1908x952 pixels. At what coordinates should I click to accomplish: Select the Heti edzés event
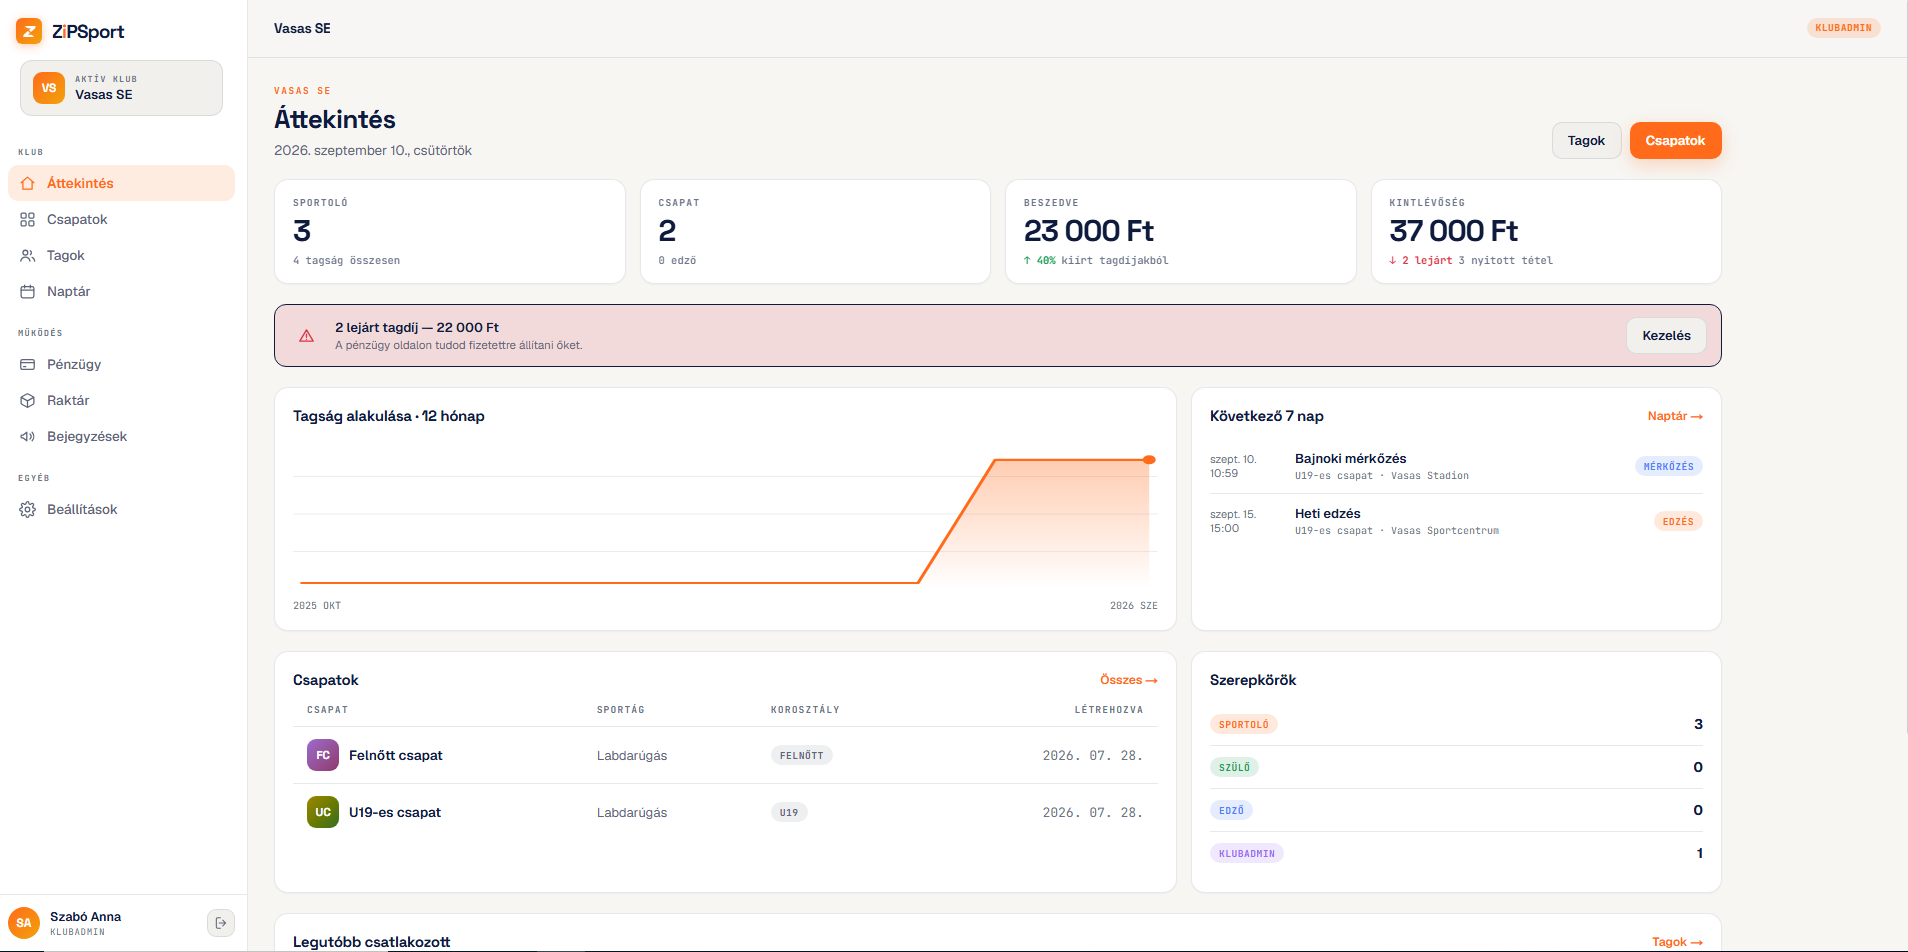1456,521
